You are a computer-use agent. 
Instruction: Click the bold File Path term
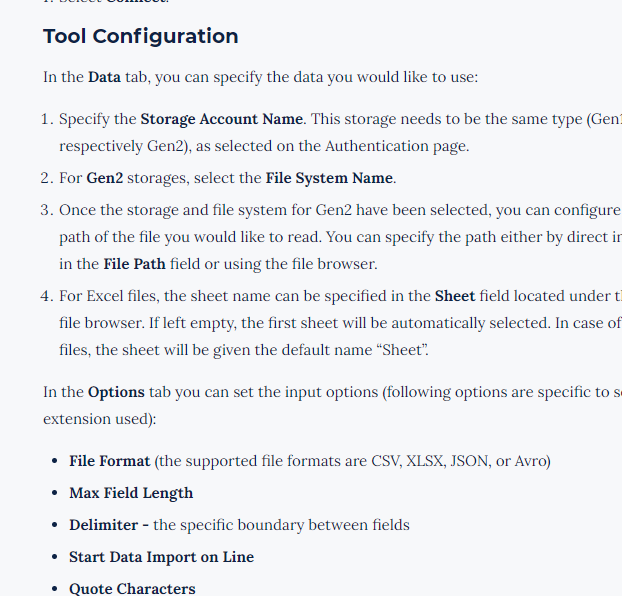tap(138, 264)
